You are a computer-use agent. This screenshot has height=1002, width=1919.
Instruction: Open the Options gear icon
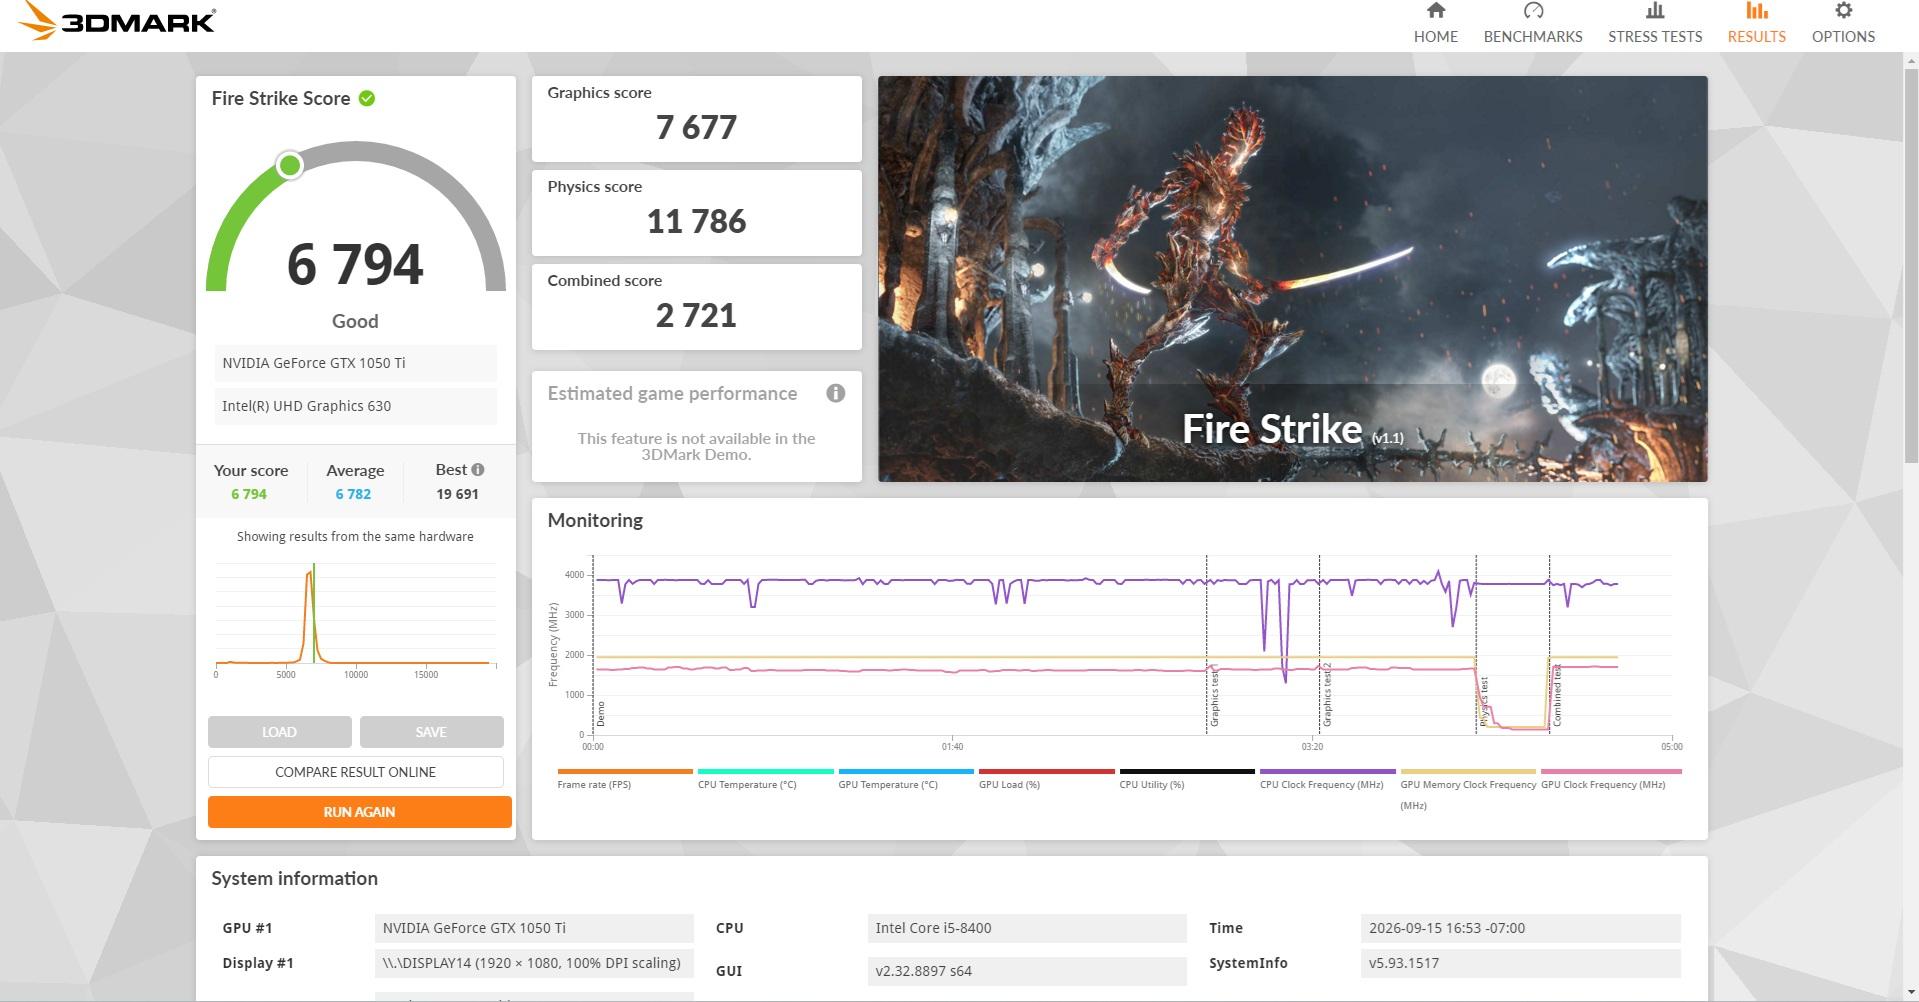click(x=1843, y=11)
